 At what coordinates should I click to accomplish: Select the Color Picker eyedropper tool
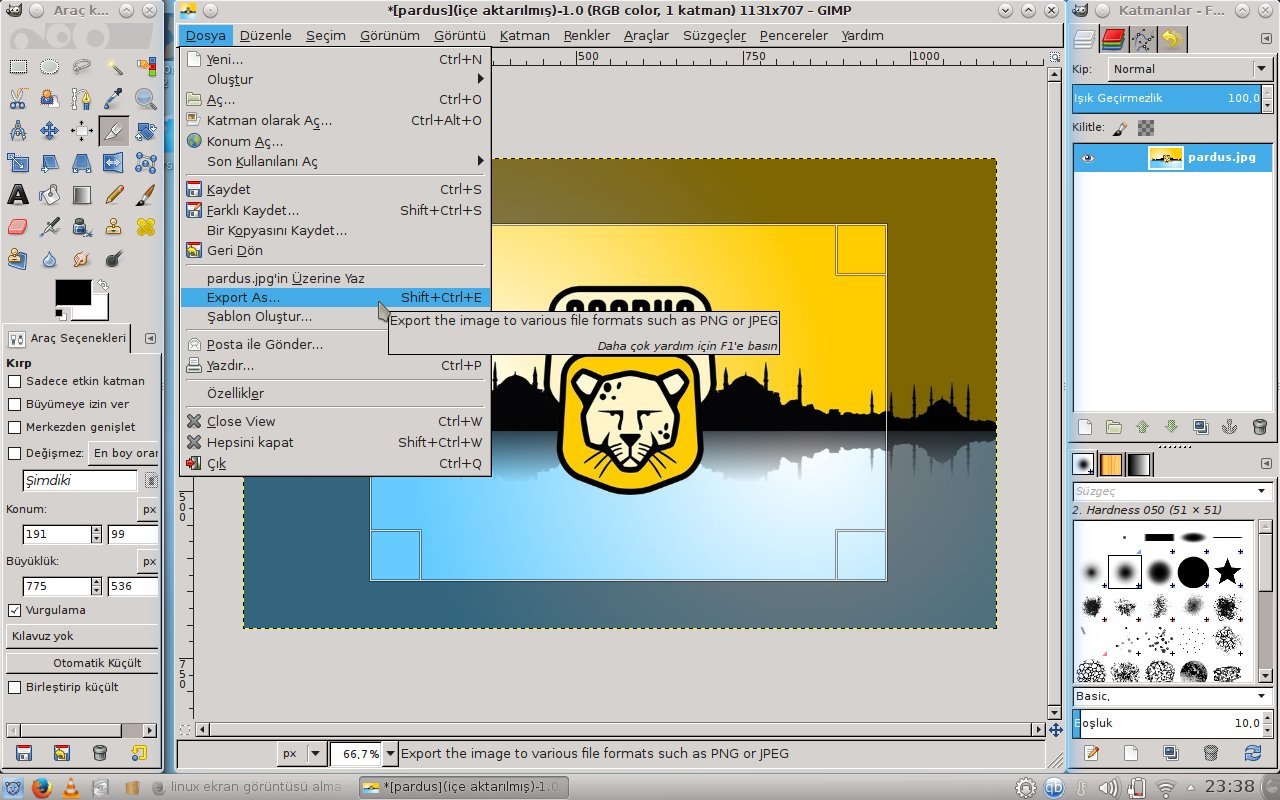click(114, 99)
